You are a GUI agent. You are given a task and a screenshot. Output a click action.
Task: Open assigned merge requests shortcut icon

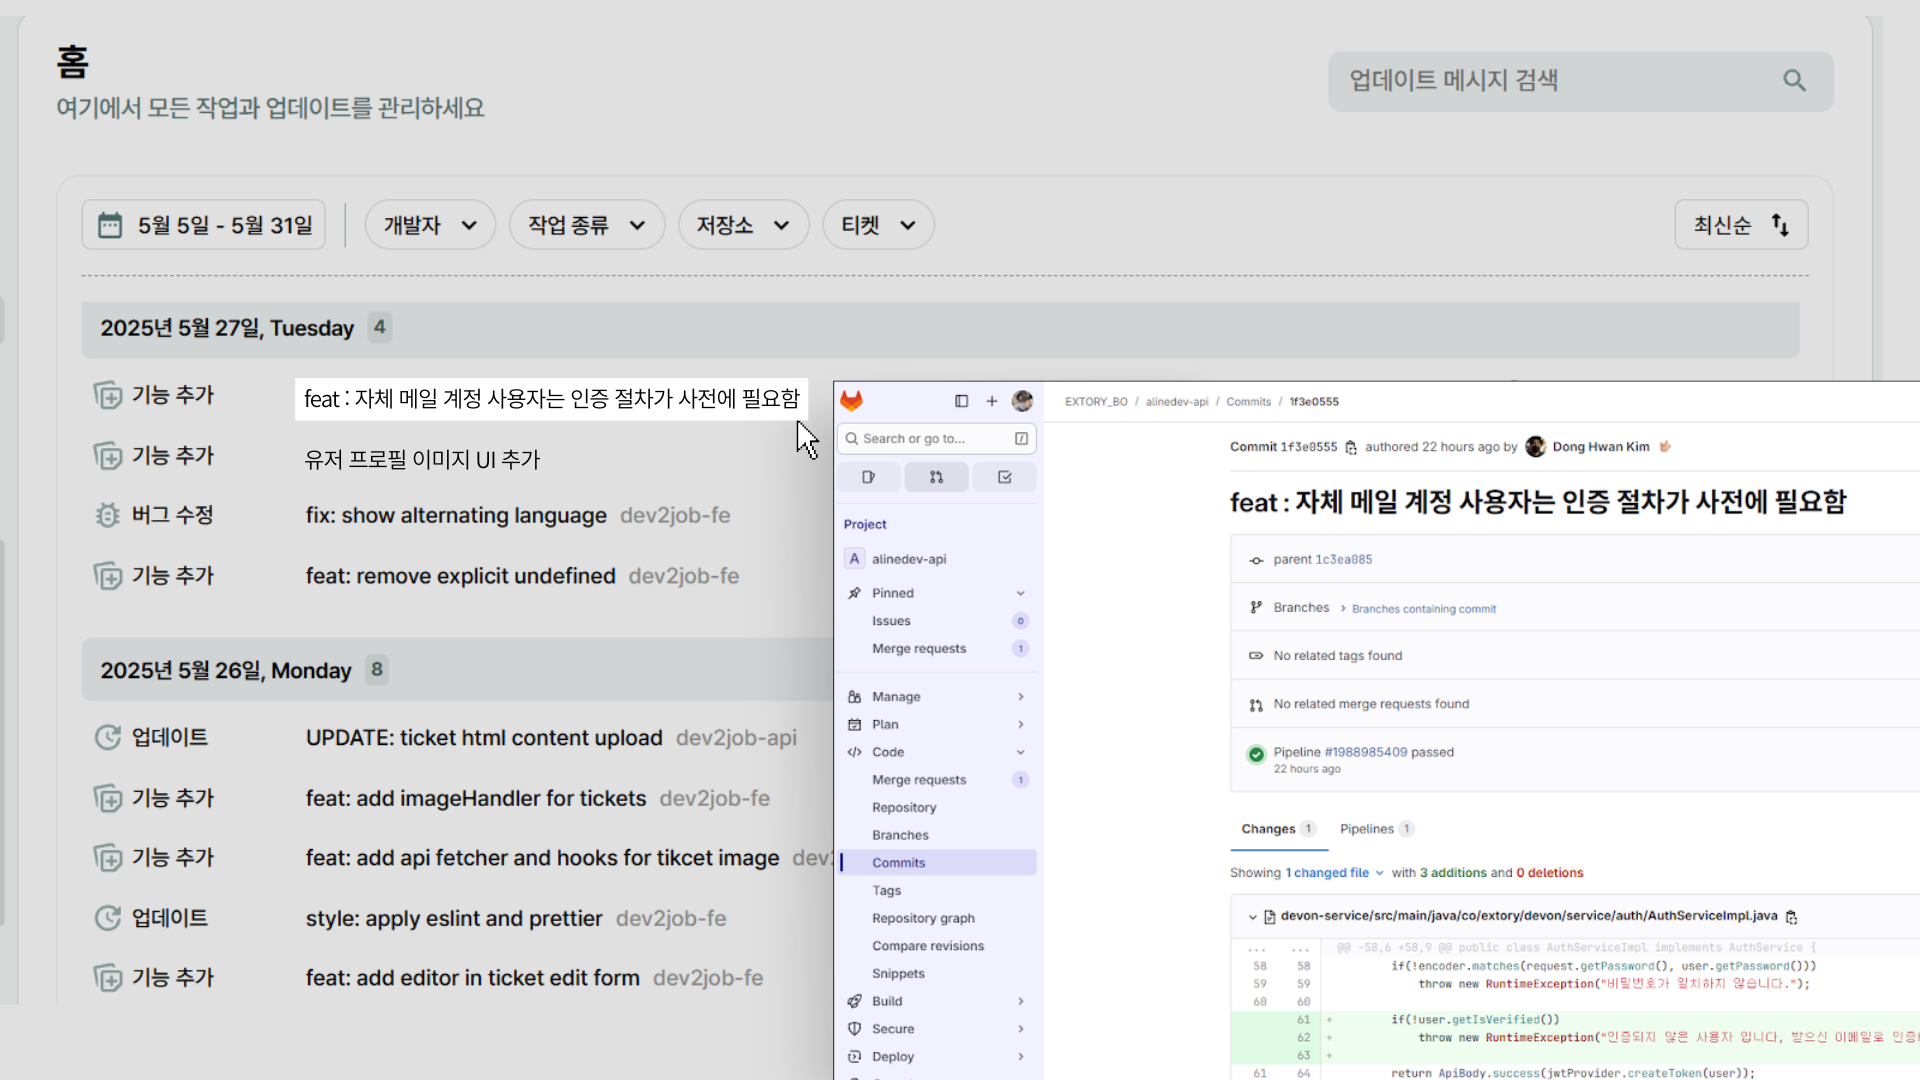pos(936,477)
